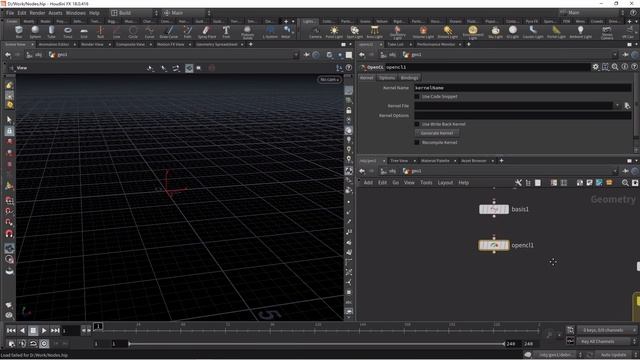Viewport: 640px width, 360px height.
Task: Open the Main radial menu dropdown
Action: click(187, 13)
